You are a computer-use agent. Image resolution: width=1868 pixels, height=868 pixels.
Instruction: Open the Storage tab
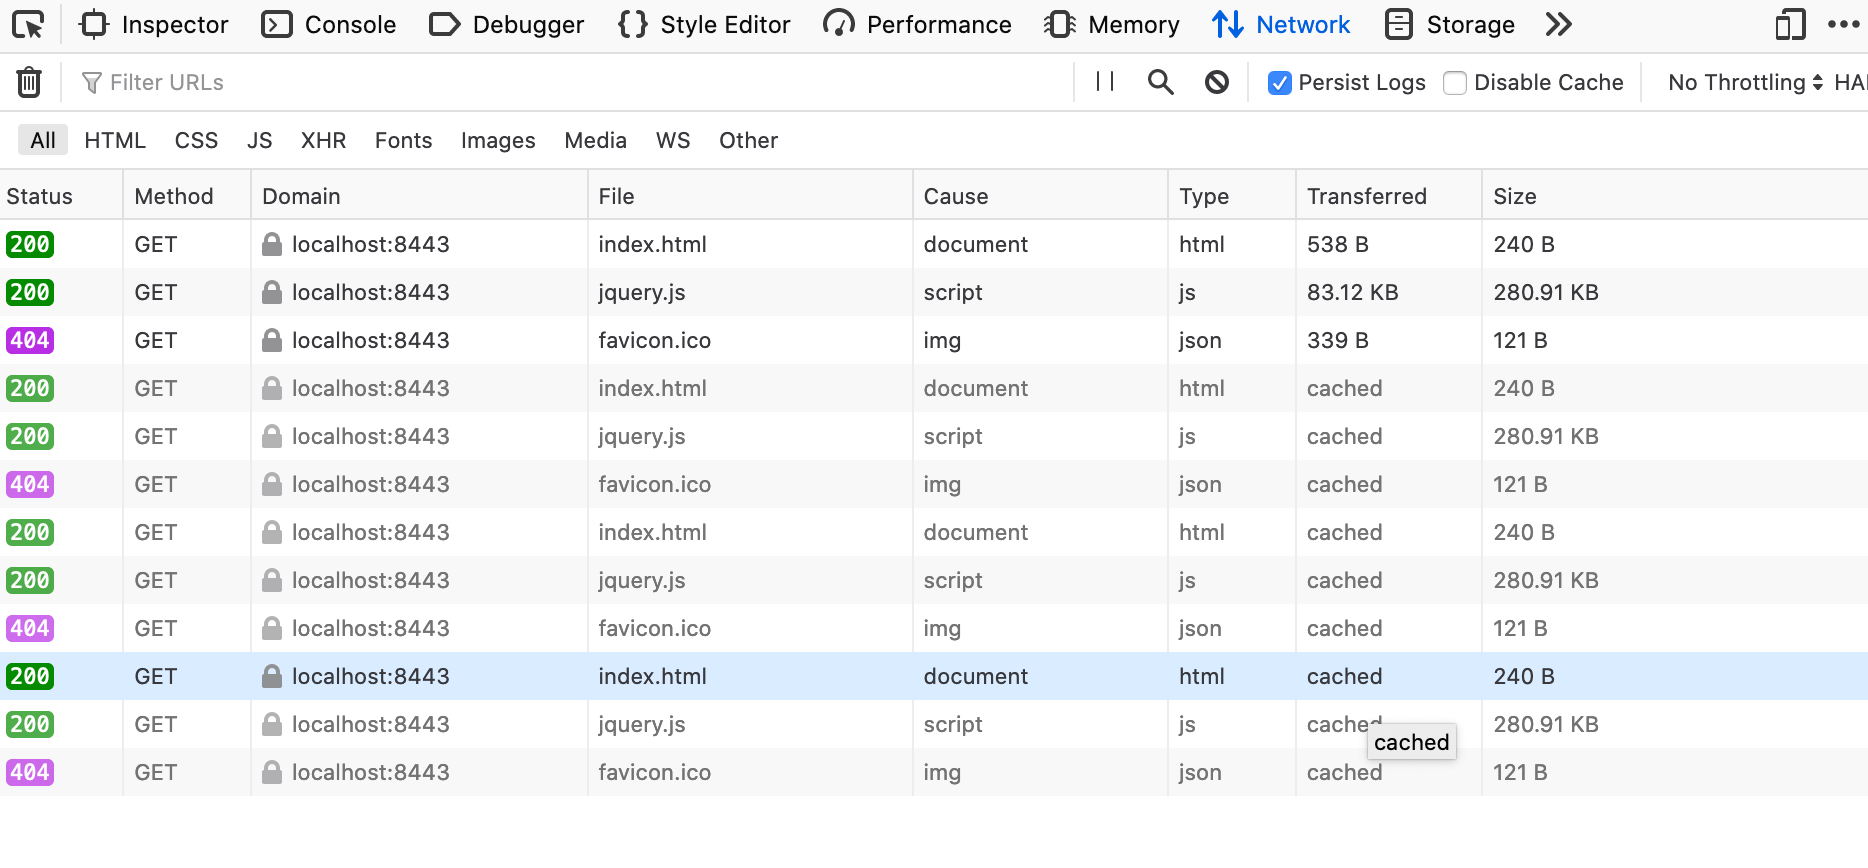coord(1450,24)
